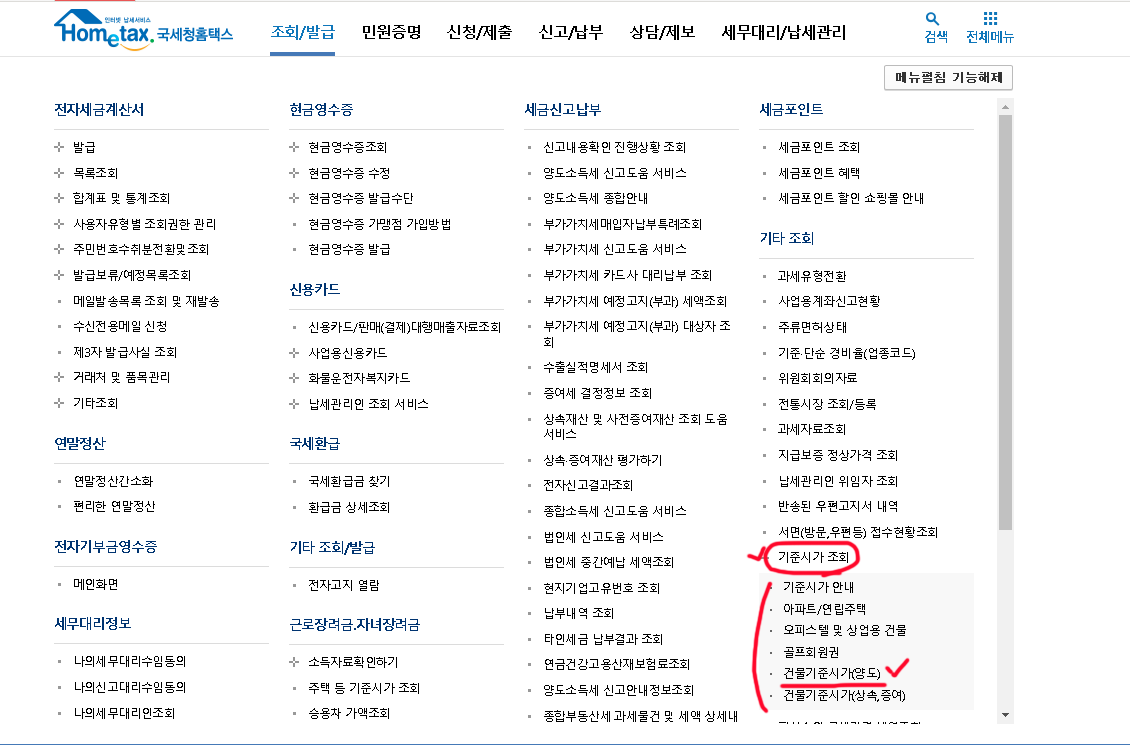
Task: Open 양도소득세 신고도움 서비스
Action: pyautogui.click(x=615, y=173)
